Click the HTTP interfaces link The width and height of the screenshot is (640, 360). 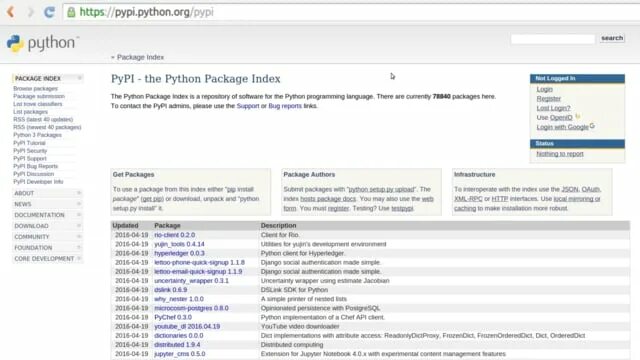click(x=500, y=199)
